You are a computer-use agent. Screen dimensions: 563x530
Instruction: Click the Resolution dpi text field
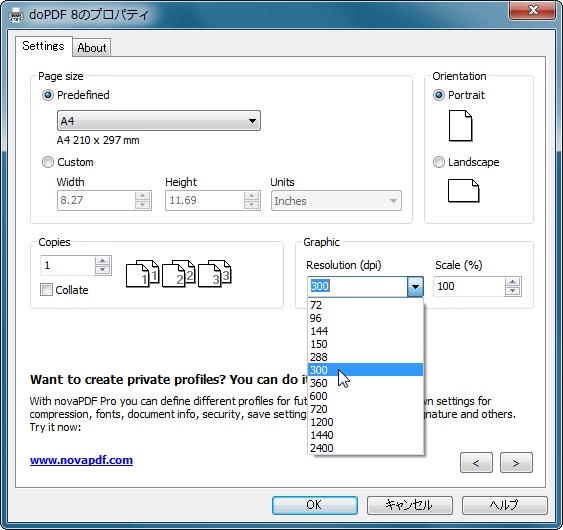click(358, 287)
